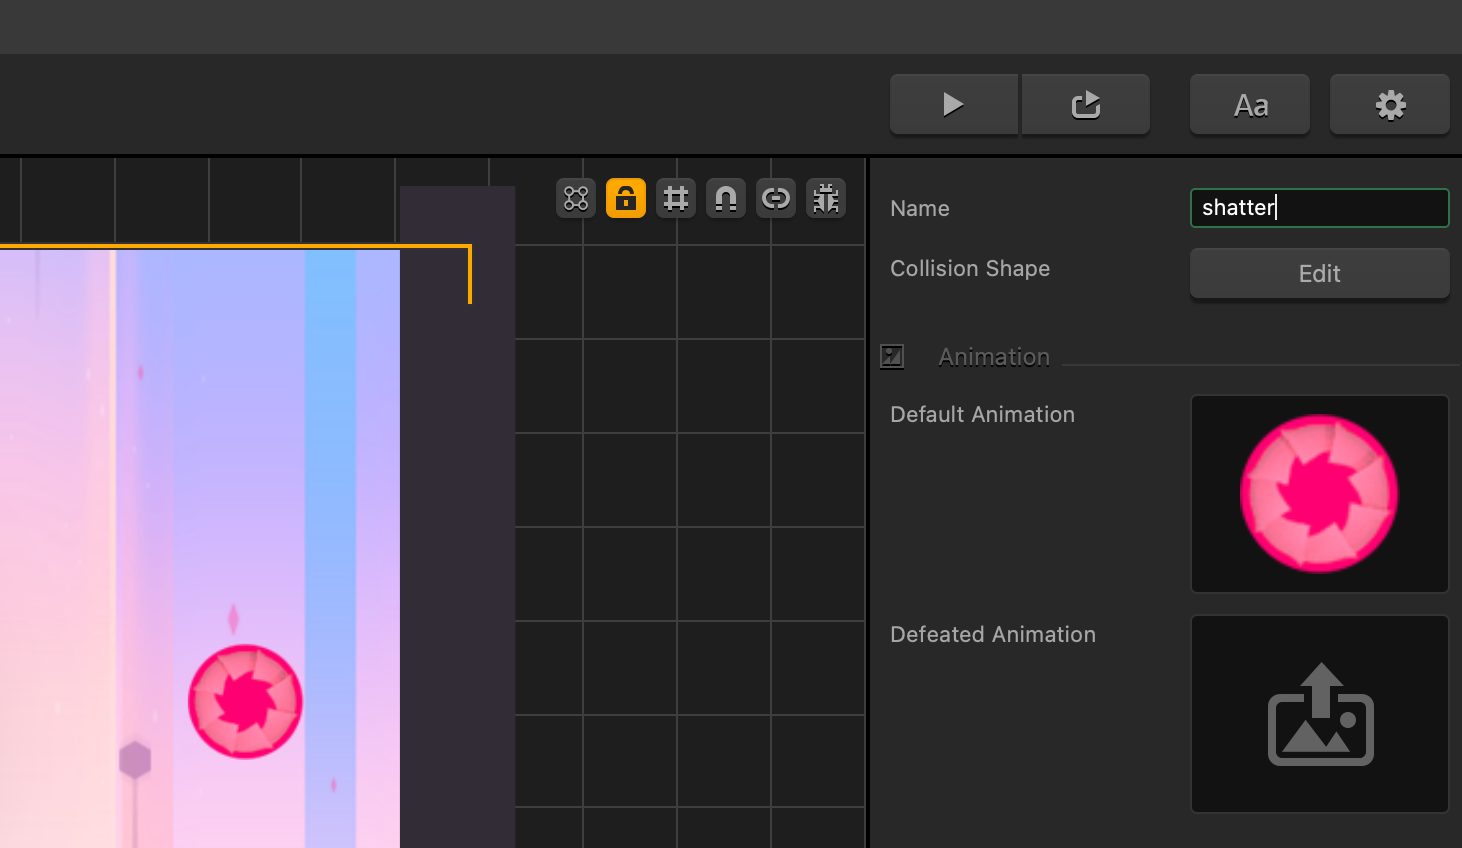Collapse section via Animation image icon
The height and width of the screenshot is (848, 1462).
pyautogui.click(x=892, y=357)
